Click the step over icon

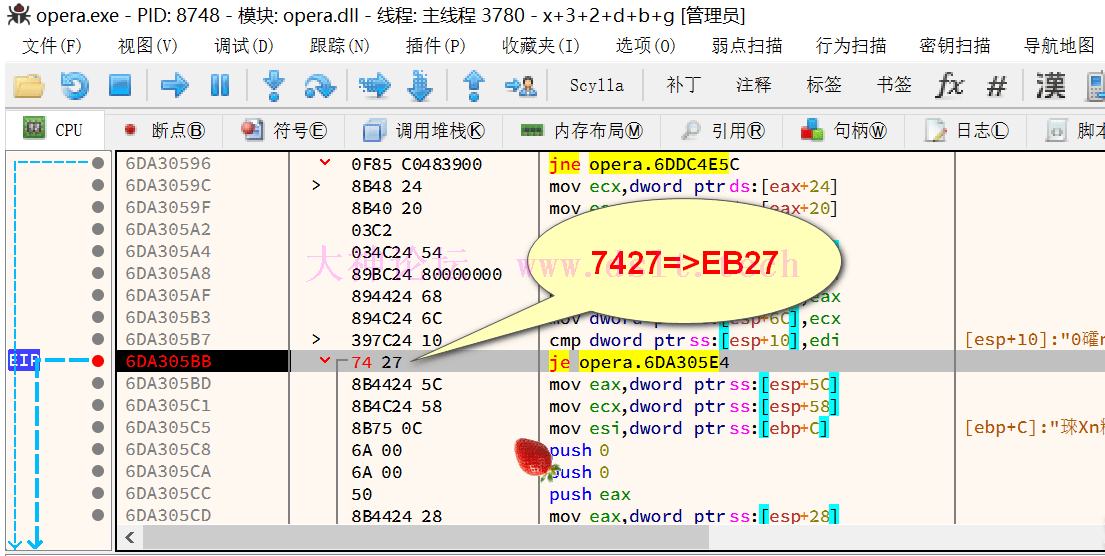coord(319,86)
